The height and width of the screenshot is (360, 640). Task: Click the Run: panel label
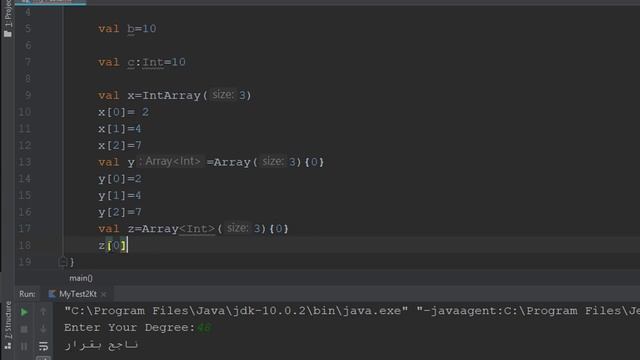click(27, 294)
